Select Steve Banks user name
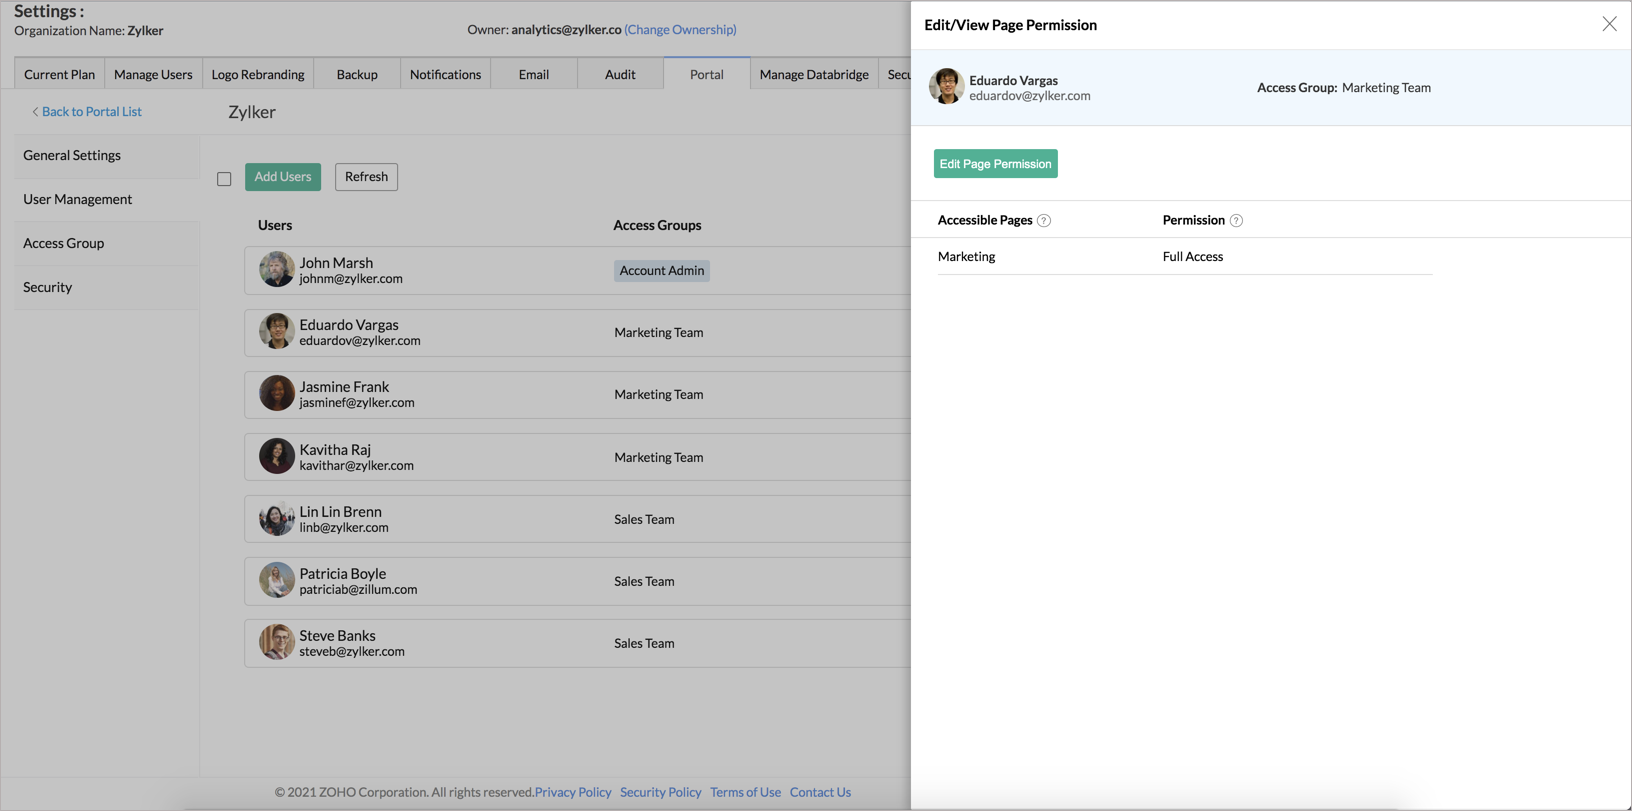1632x811 pixels. [338, 636]
